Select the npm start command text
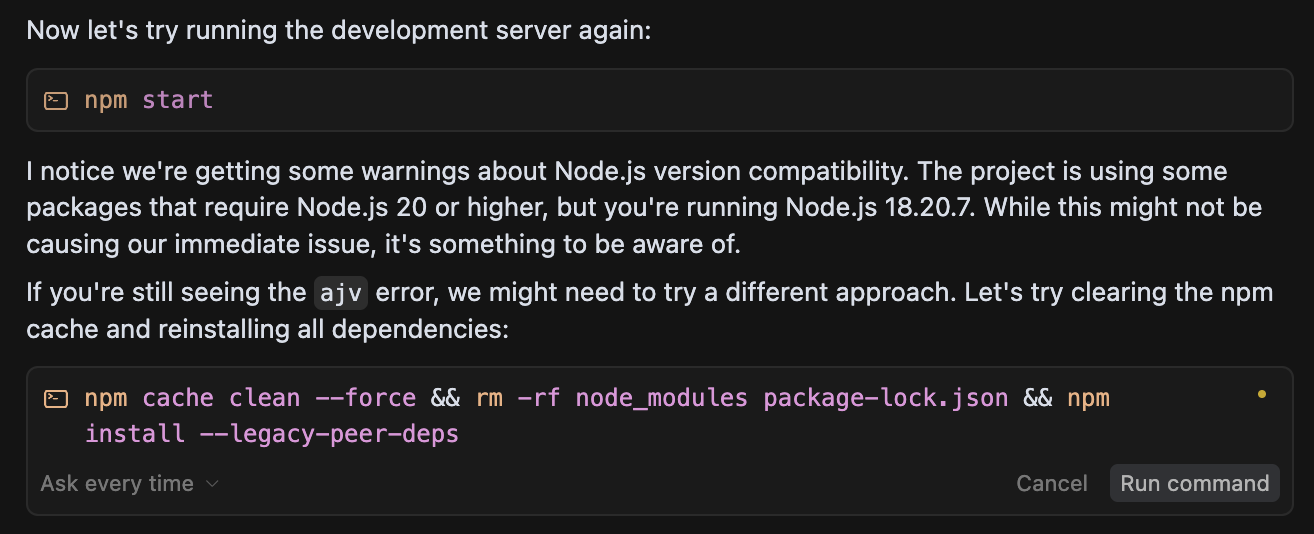 click(x=149, y=100)
